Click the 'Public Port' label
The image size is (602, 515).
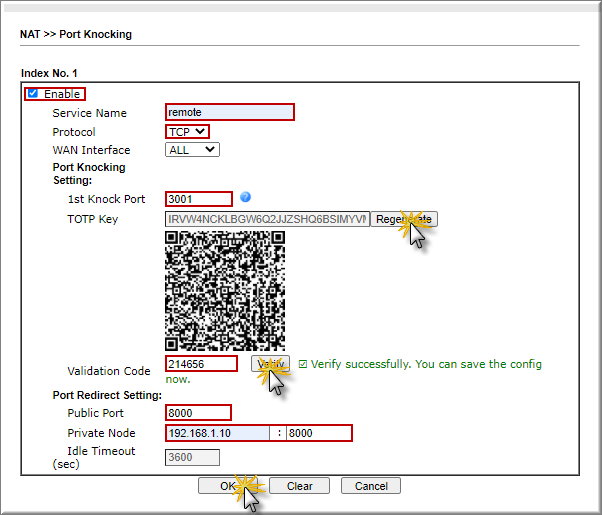(x=96, y=413)
